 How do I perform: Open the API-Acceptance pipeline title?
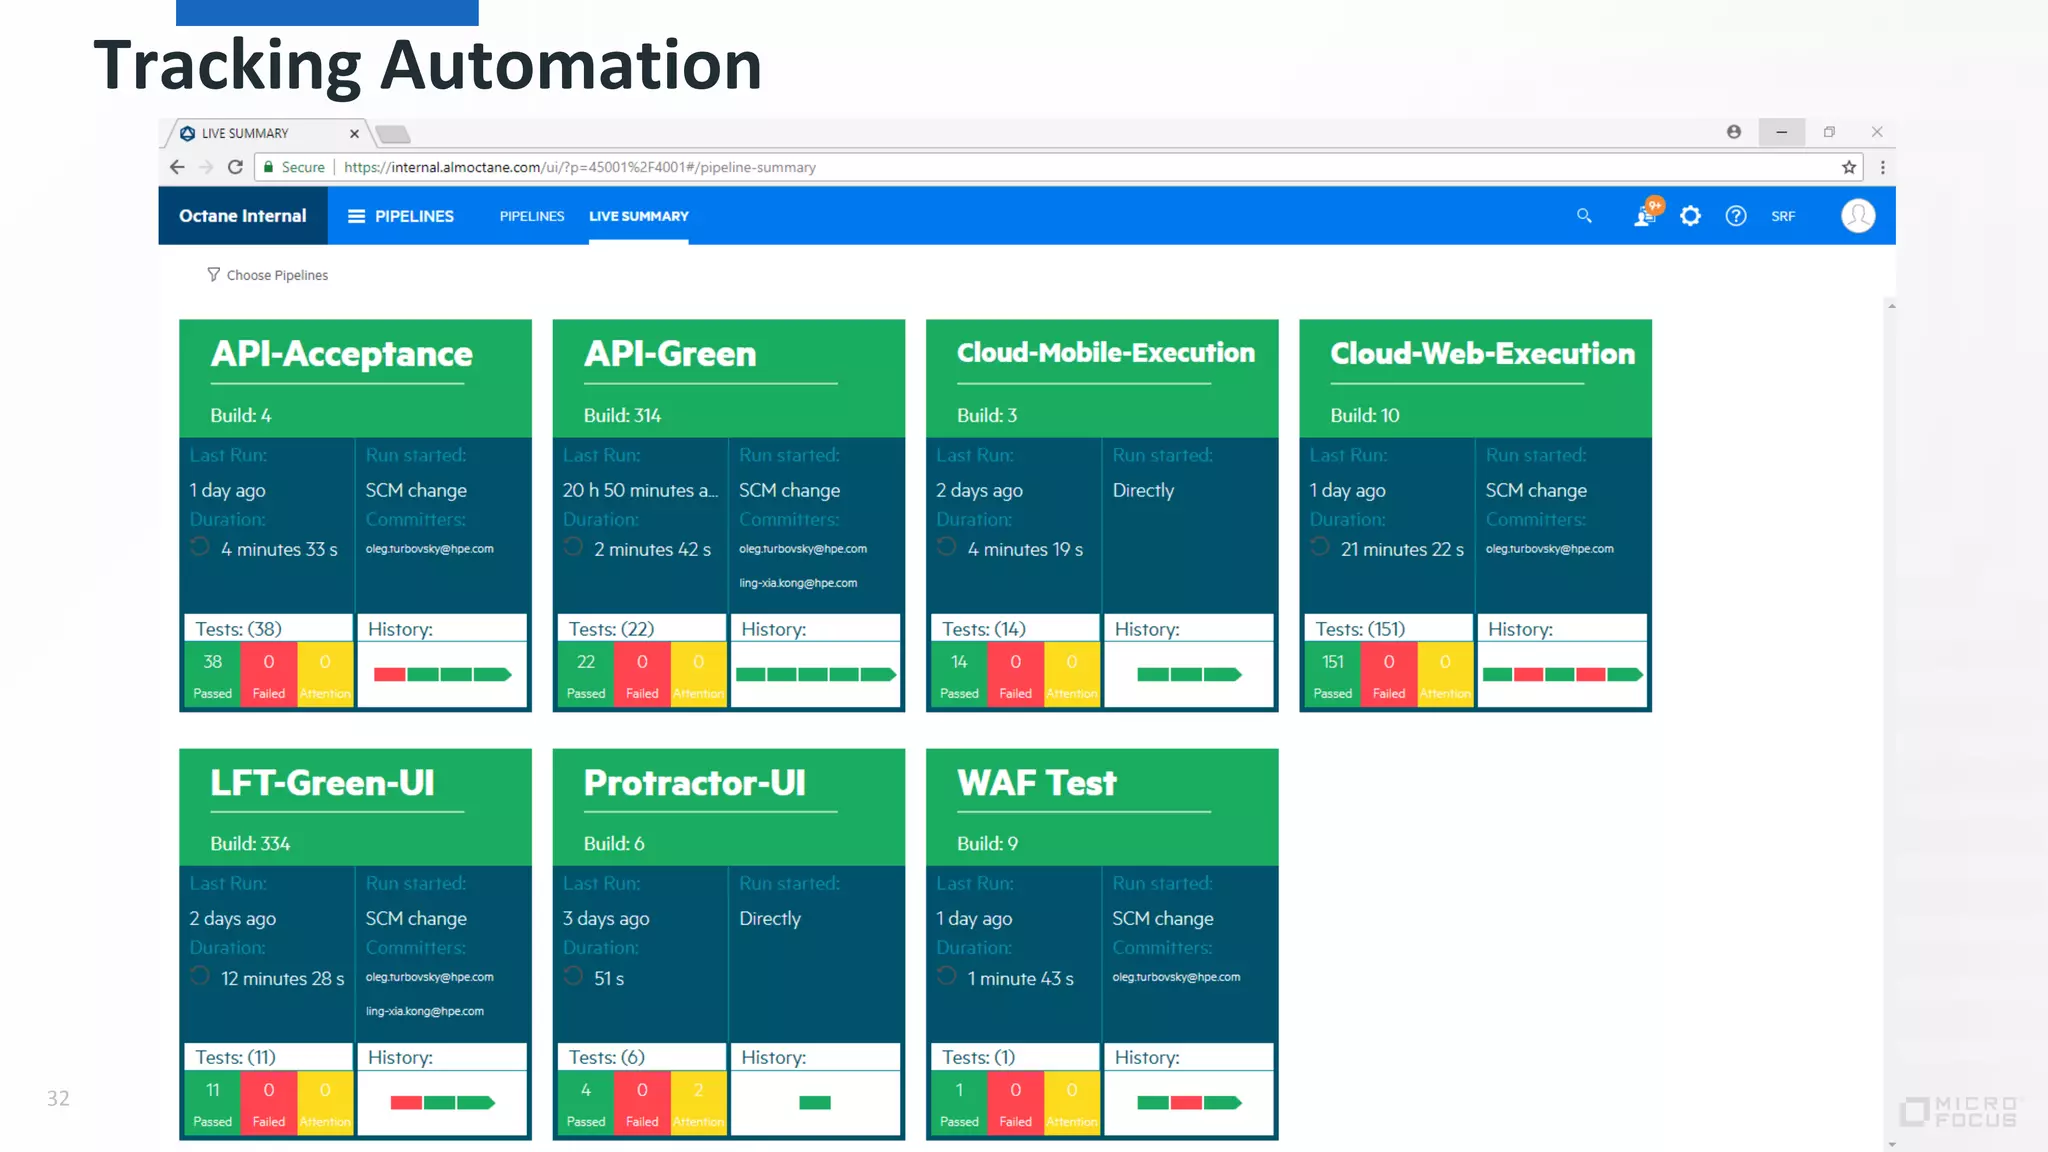pyautogui.click(x=341, y=354)
